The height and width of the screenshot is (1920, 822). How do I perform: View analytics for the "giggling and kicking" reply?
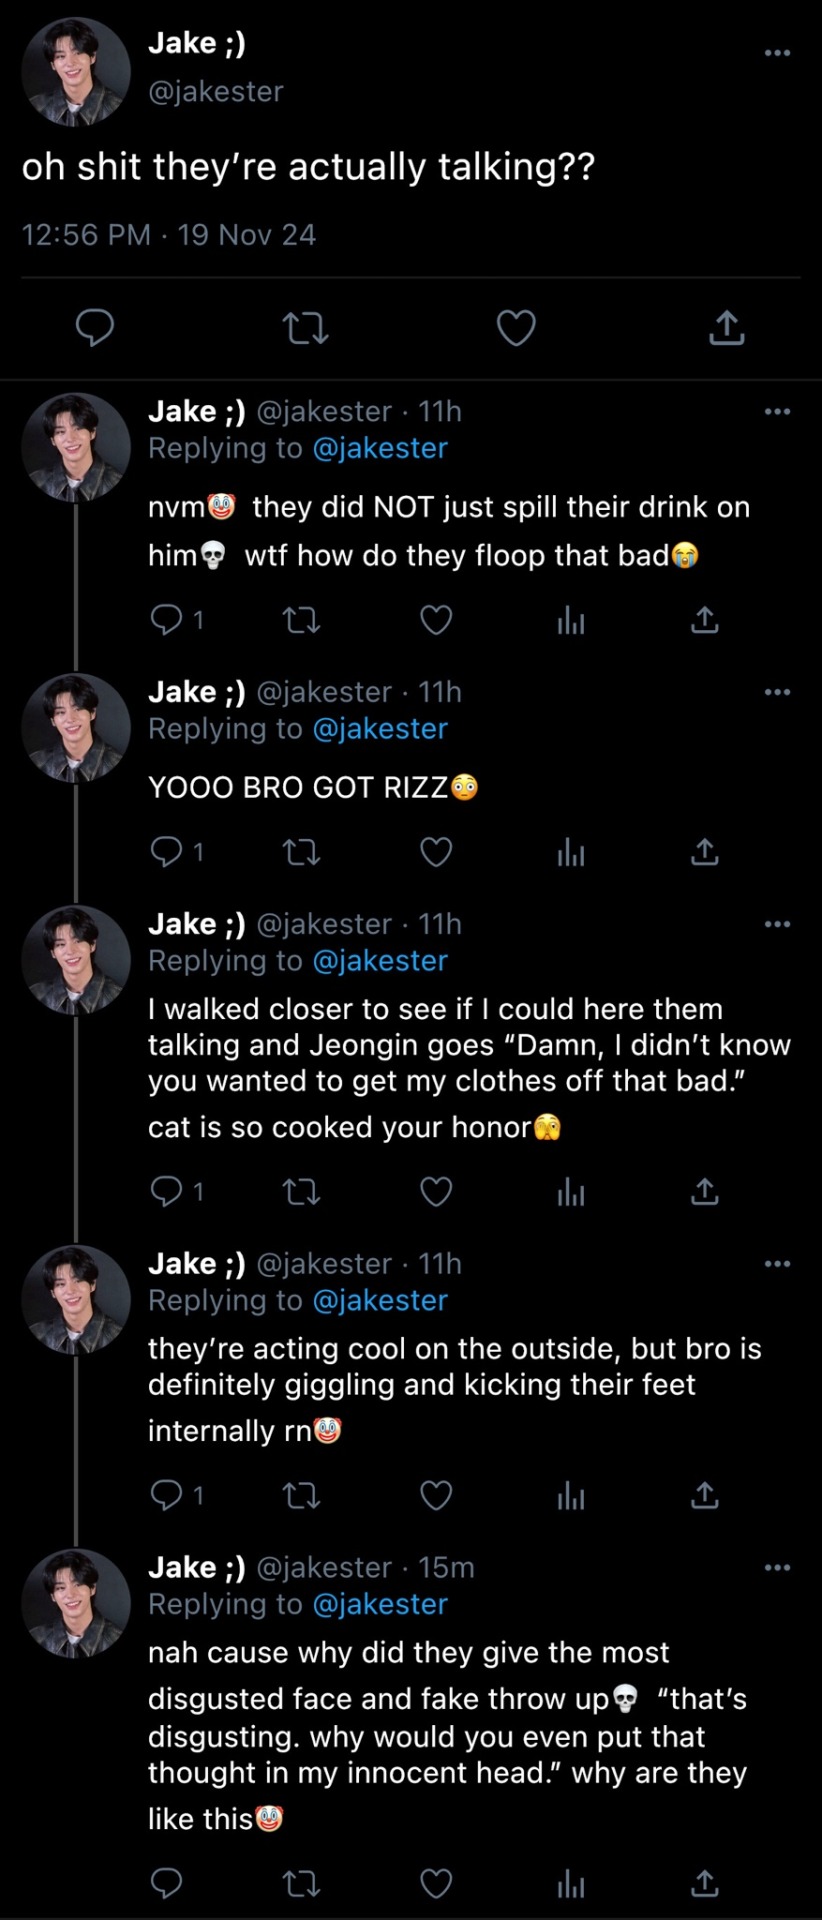pyautogui.click(x=571, y=1495)
